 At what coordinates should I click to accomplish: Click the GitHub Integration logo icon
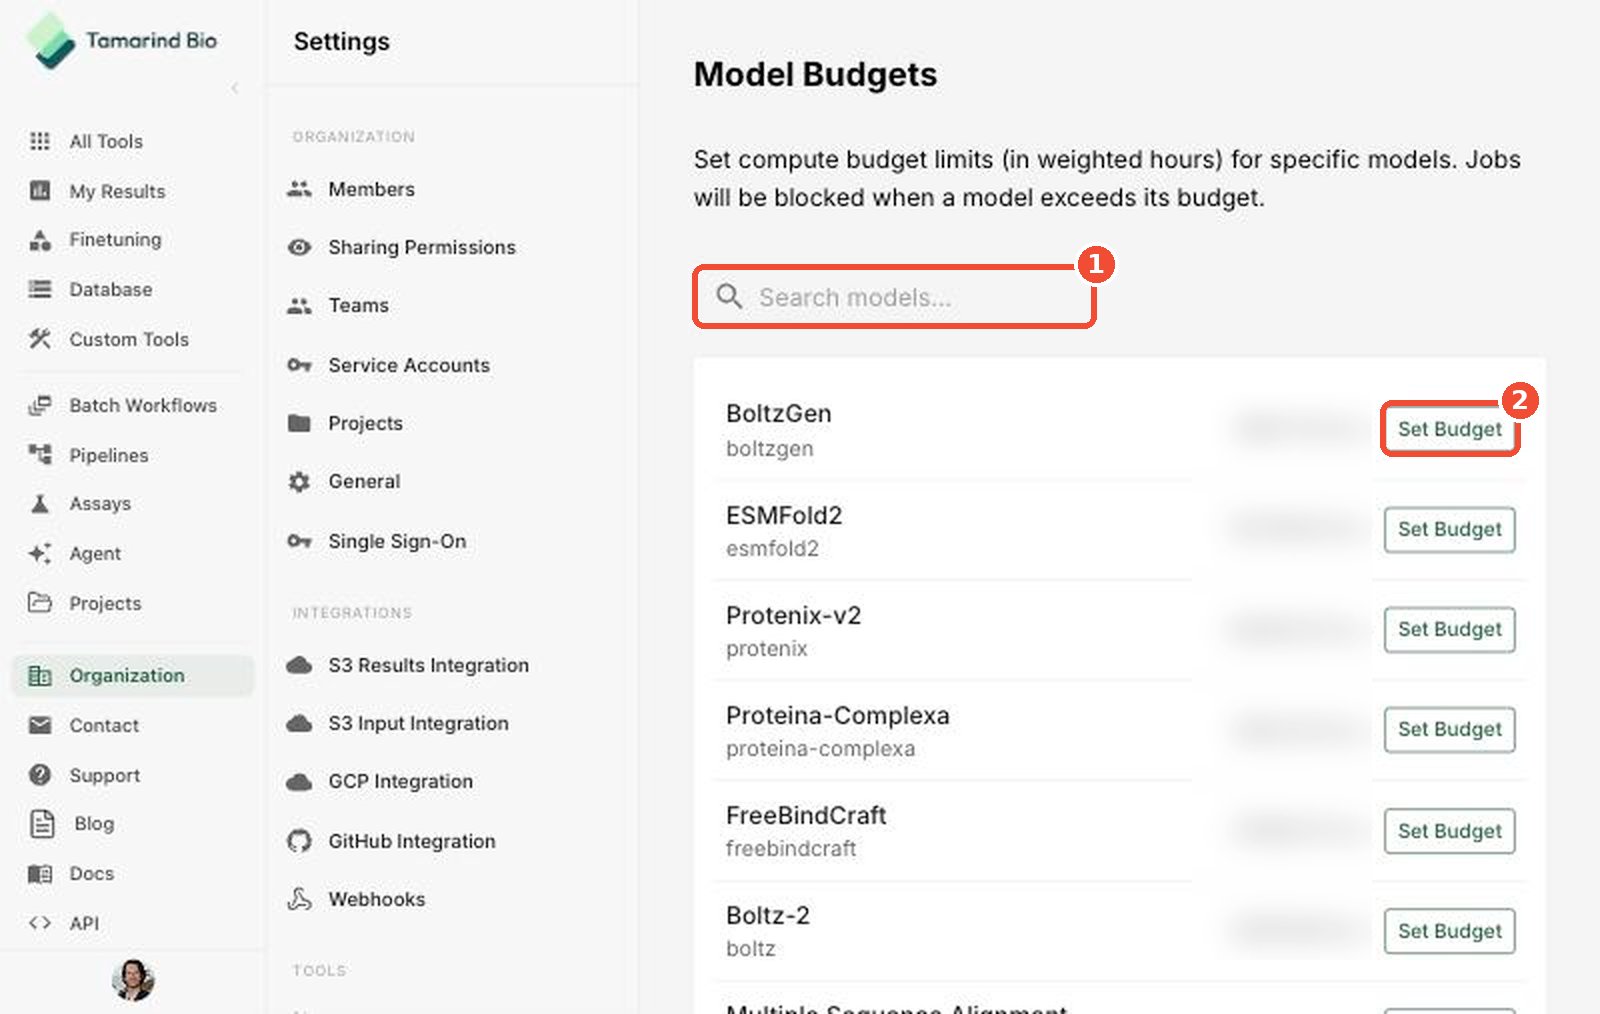(299, 841)
